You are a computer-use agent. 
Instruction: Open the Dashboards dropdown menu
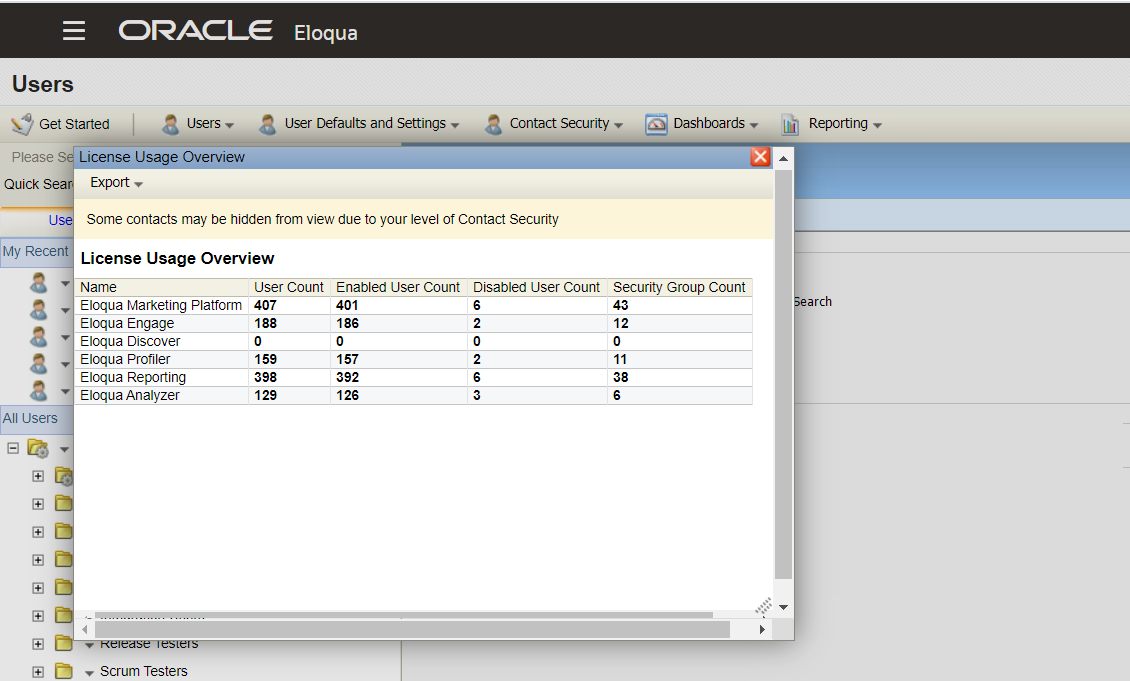point(716,124)
